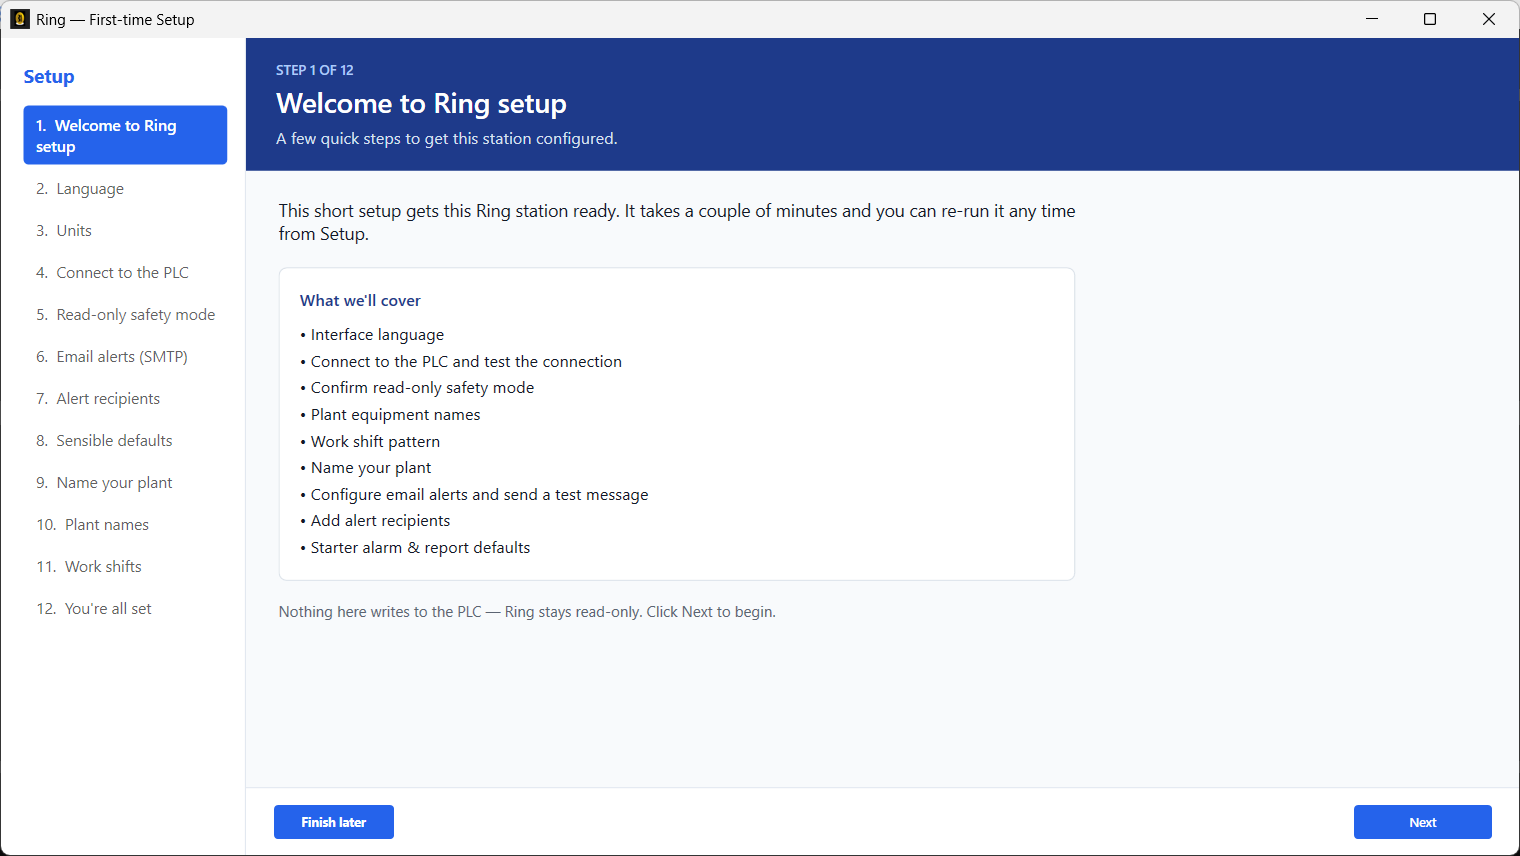
Task: Close the First-time Setup window
Action: [x=1489, y=19]
